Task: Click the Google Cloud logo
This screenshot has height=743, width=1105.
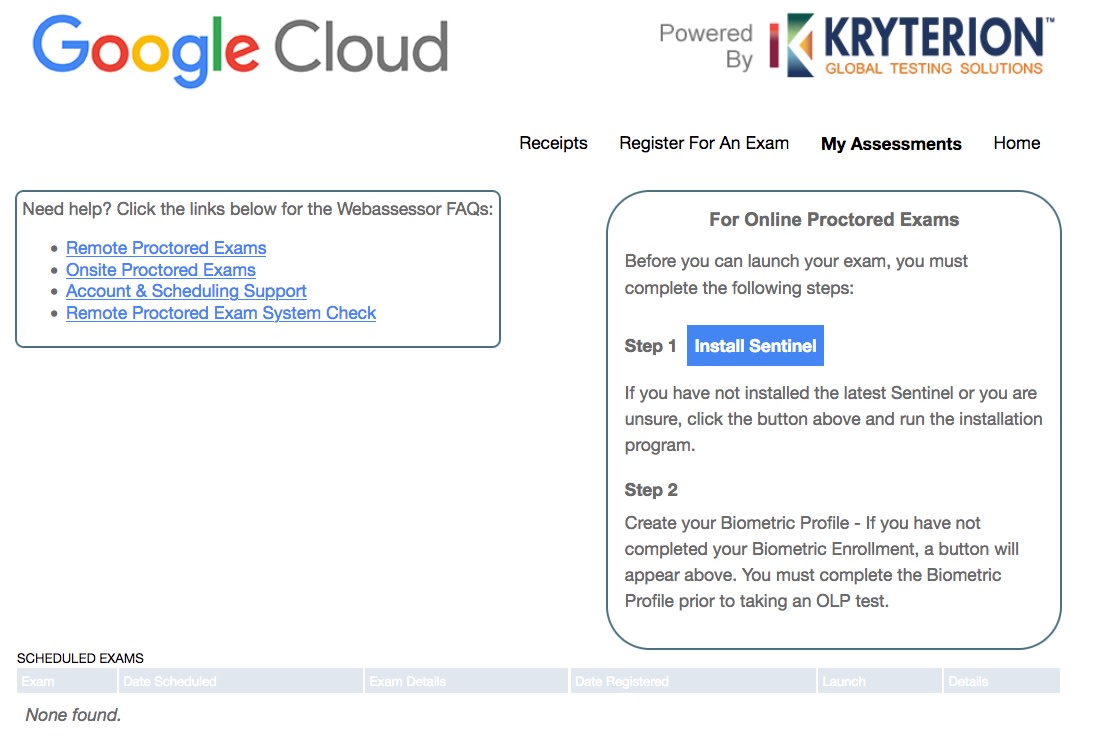Action: point(240,49)
